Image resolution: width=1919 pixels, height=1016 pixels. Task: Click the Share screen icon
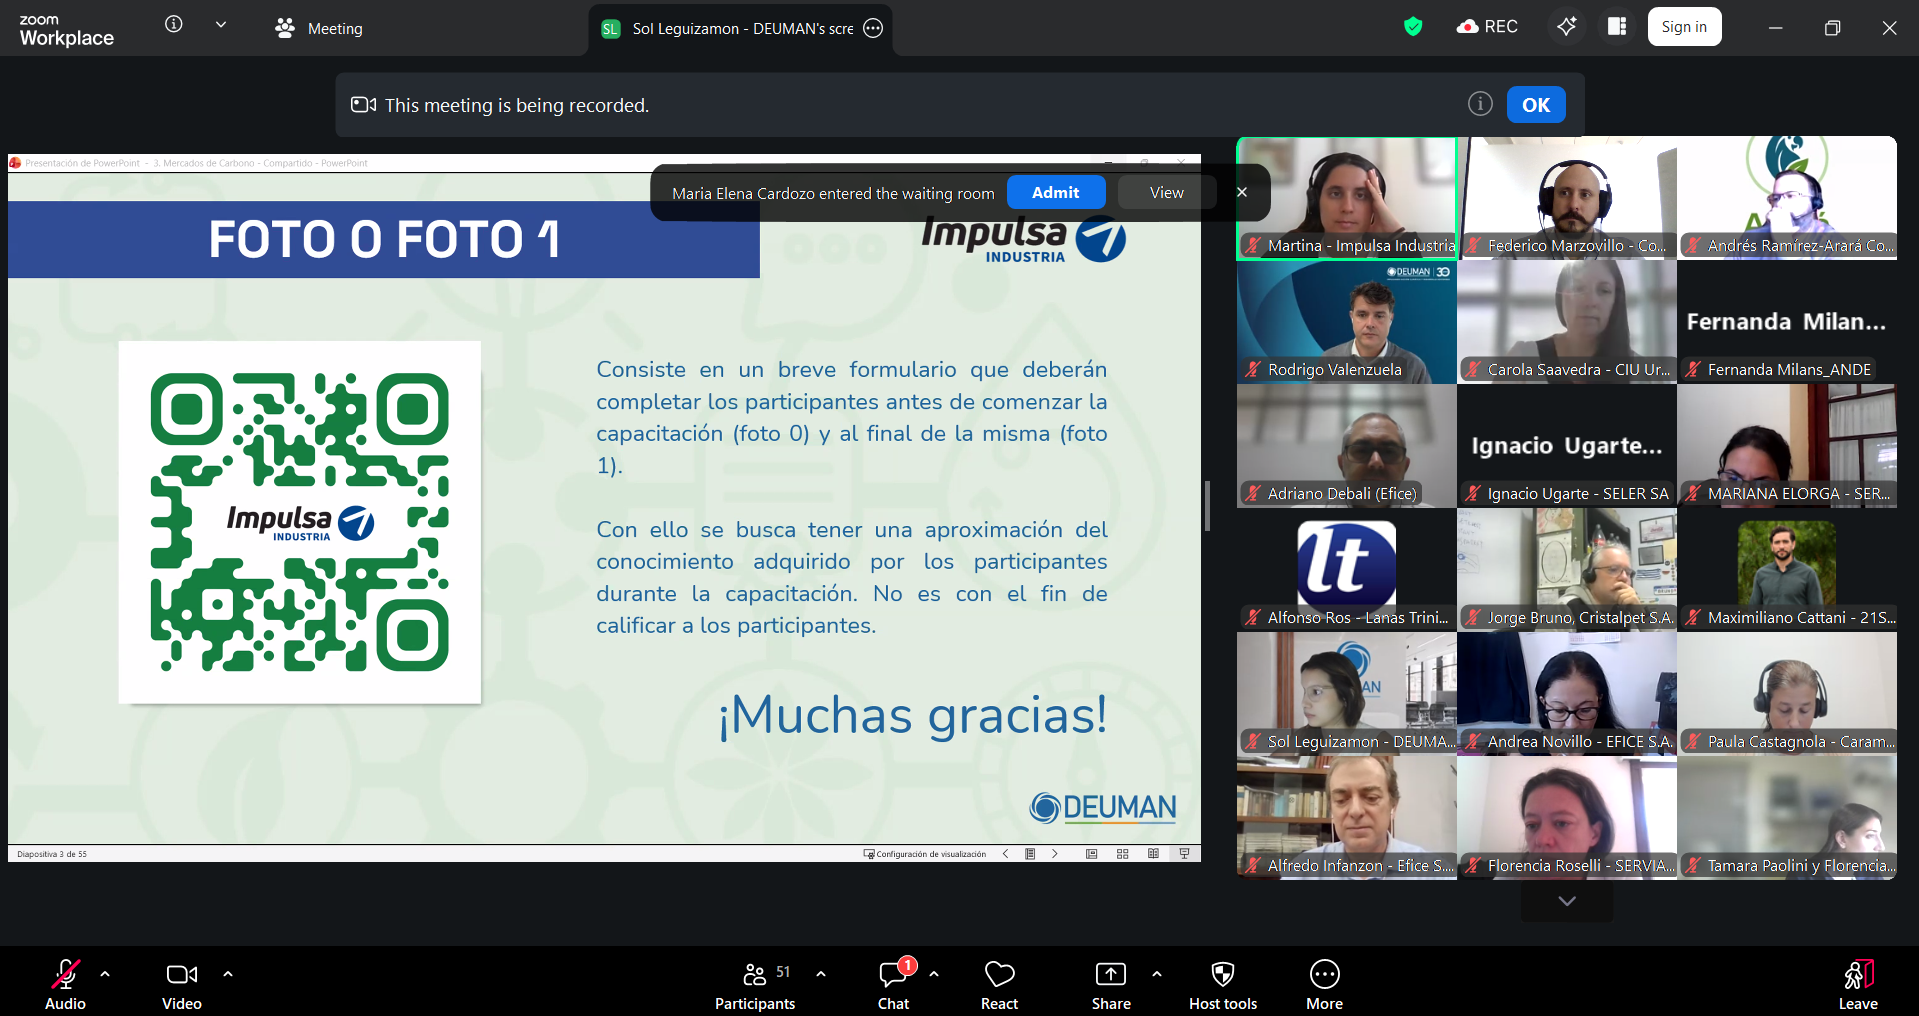(1110, 985)
